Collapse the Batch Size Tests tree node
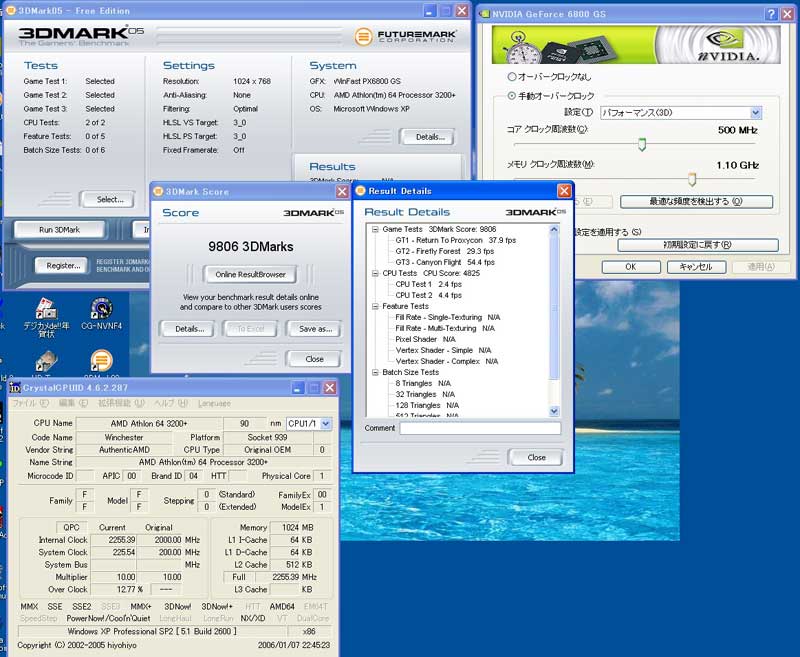 point(375,372)
